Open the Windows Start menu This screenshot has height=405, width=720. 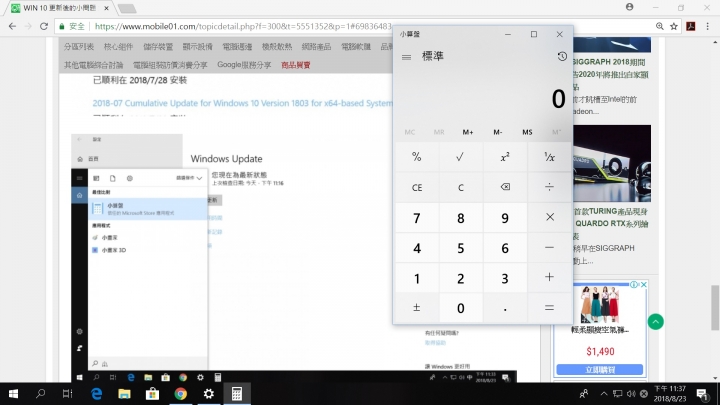pos(13,394)
